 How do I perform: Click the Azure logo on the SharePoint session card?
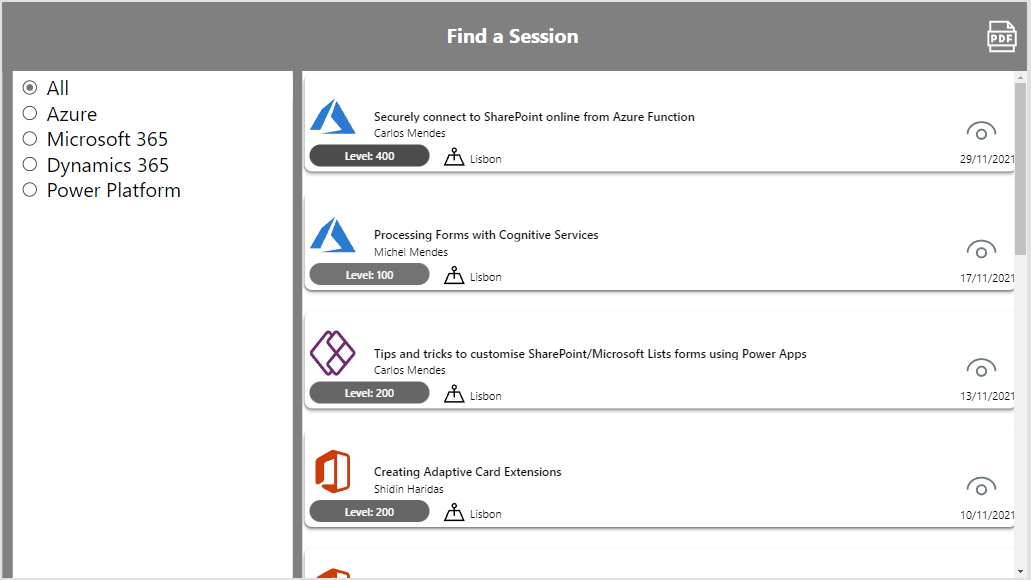[x=333, y=117]
